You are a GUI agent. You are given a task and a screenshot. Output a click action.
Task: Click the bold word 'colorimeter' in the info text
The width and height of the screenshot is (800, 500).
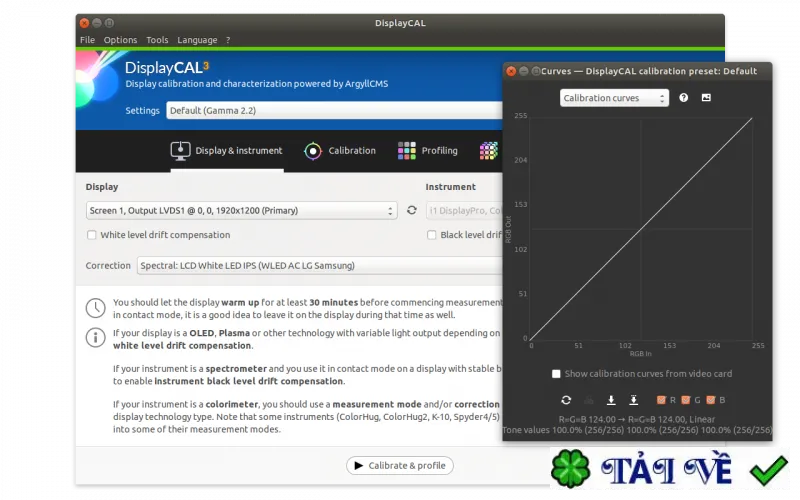[x=232, y=404]
